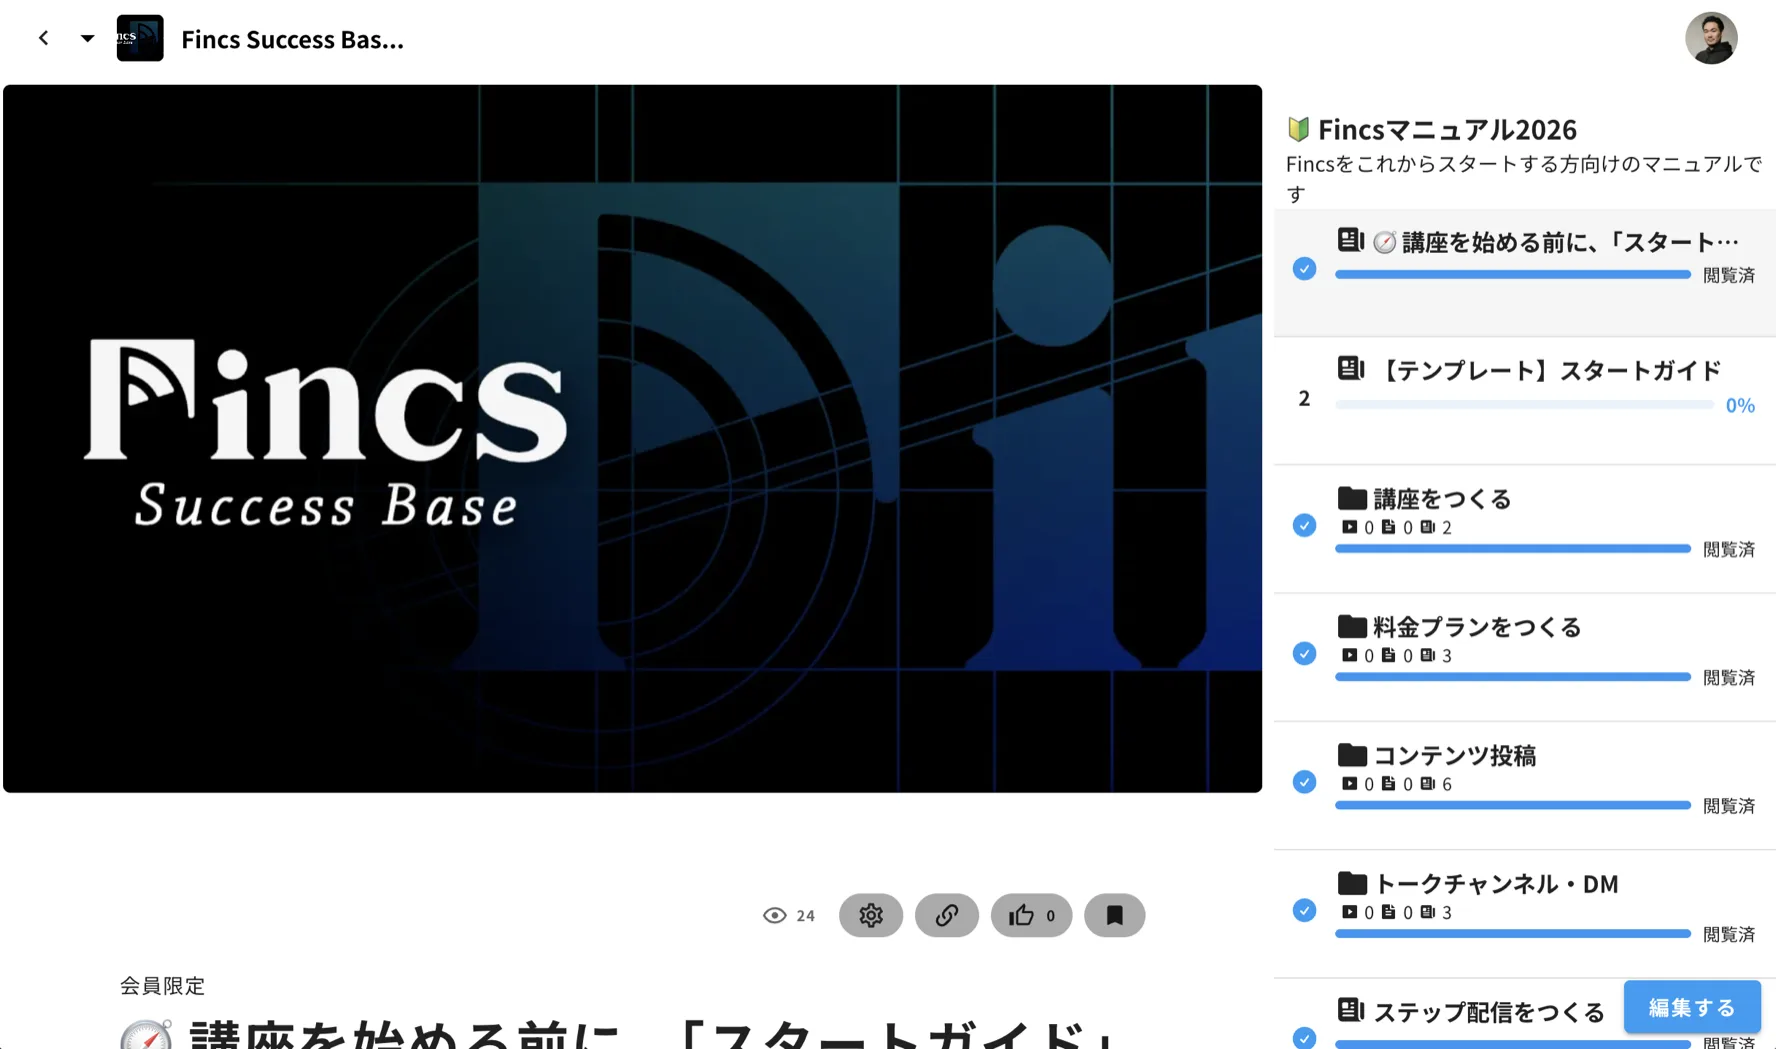This screenshot has height=1049, width=1776.
Task: Click the 閲覧済 label of 講座をつくる
Action: pos(1729,549)
